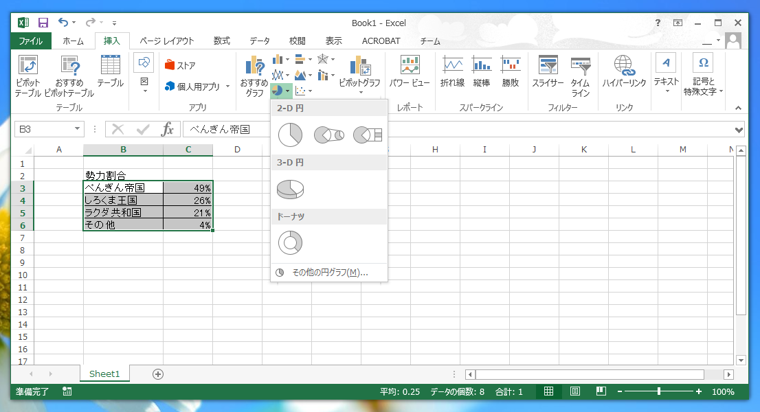
Task: Insert a ハイパーリンク hyperlink
Action: [624, 72]
